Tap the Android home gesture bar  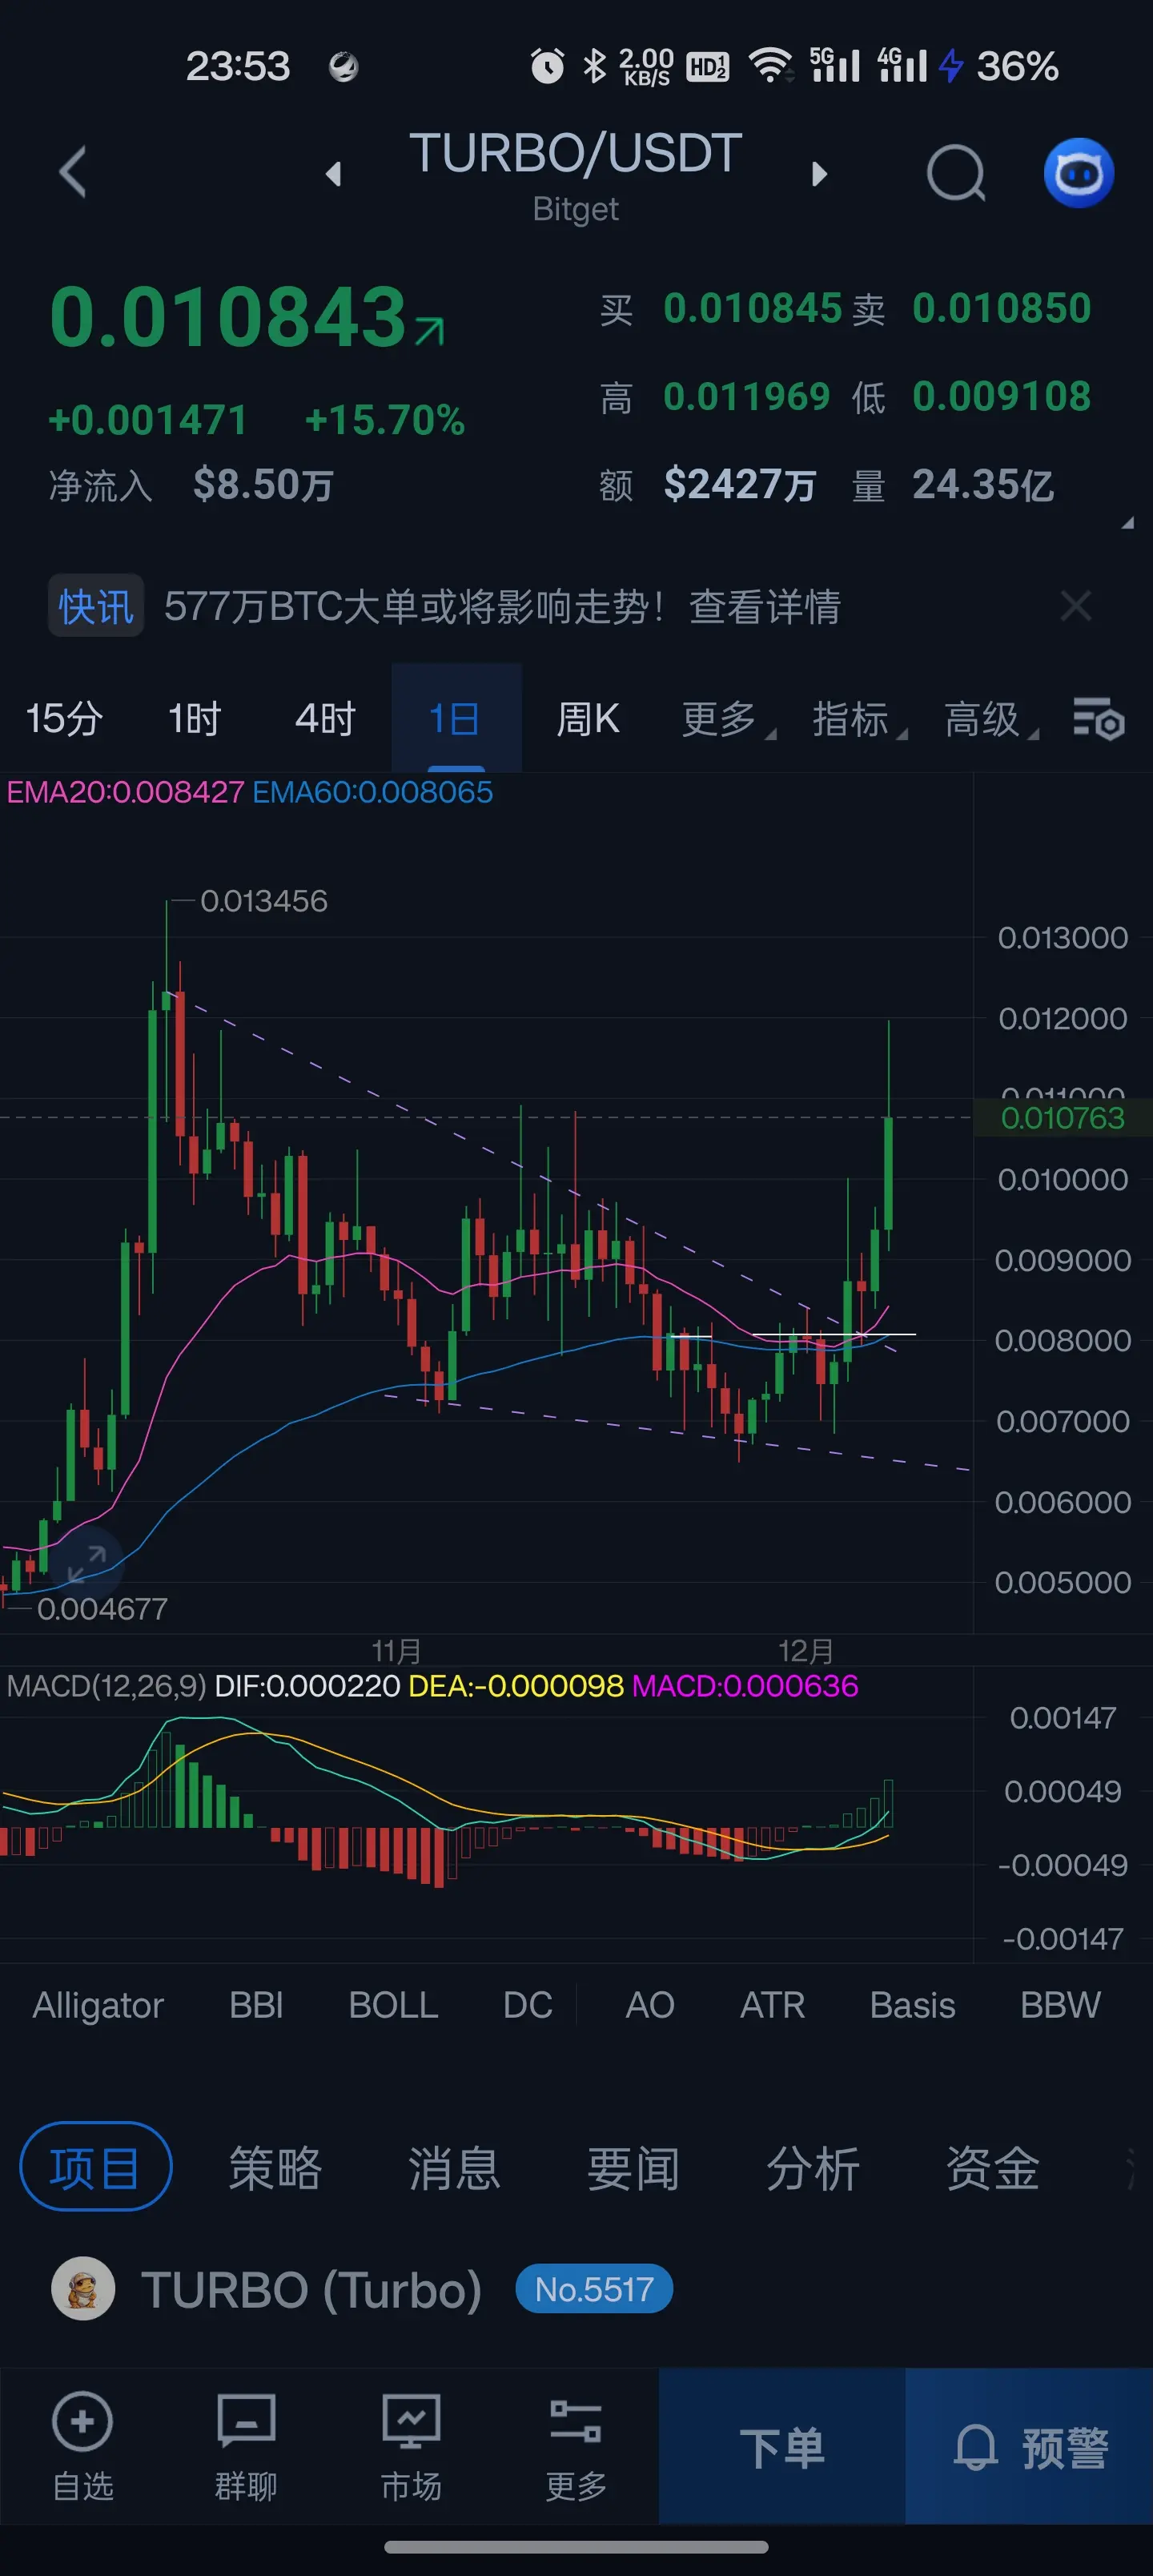(x=576, y=2547)
